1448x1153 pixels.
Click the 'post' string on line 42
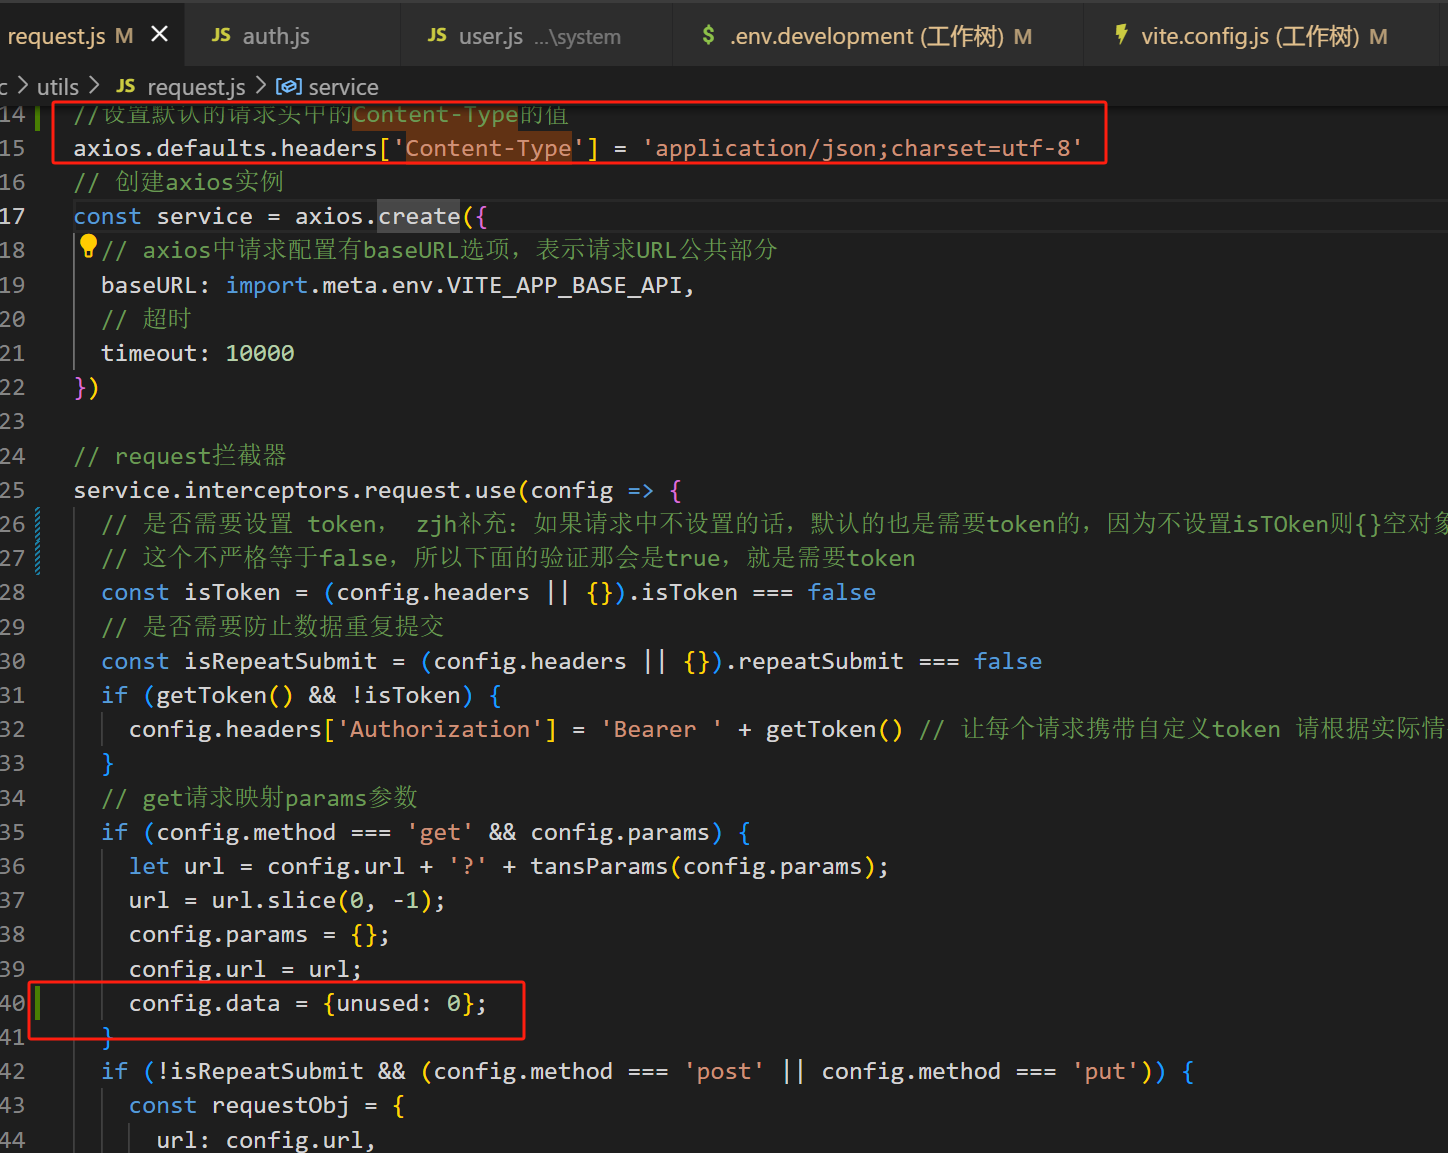(x=724, y=1071)
